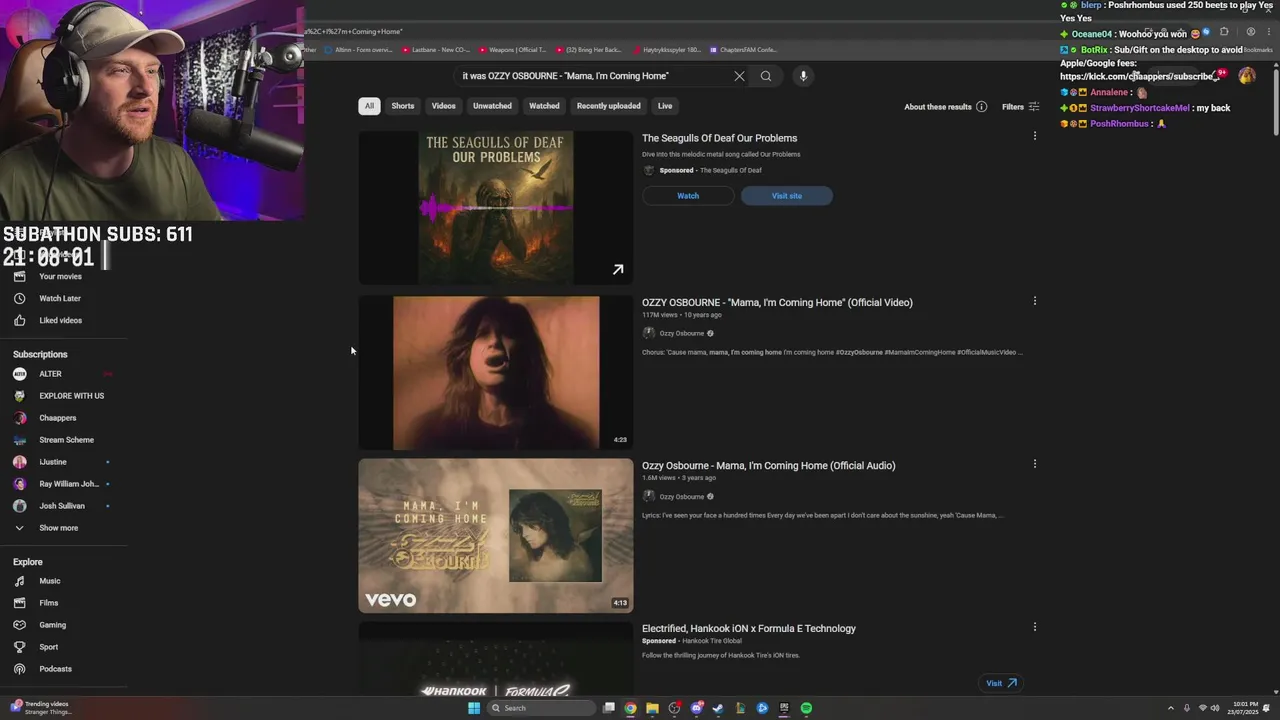Open the YouTube account avatar menu

pos(1247,76)
